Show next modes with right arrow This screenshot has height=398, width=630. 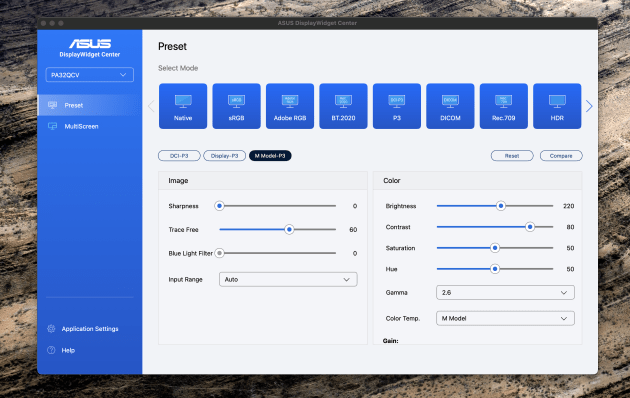tap(589, 106)
